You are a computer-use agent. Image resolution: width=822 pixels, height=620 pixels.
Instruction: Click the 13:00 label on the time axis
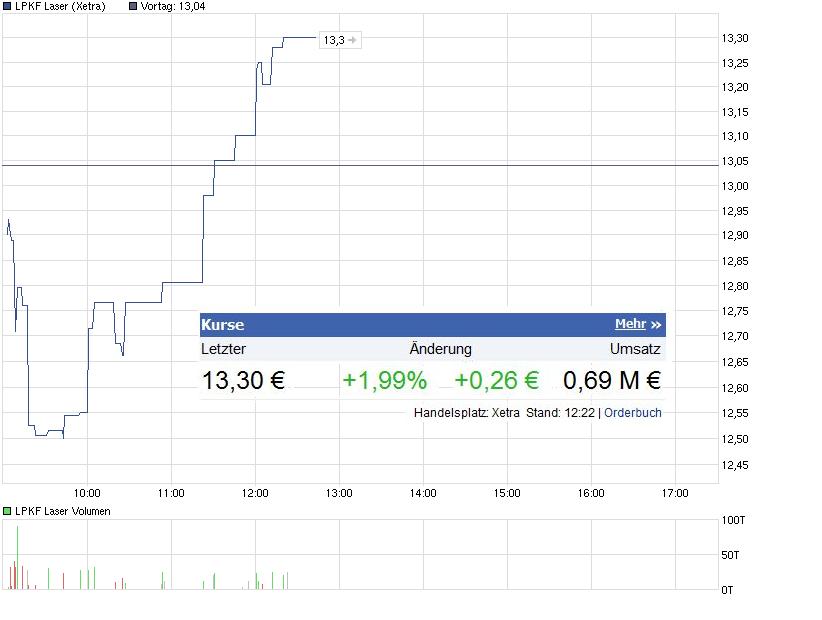pos(339,493)
